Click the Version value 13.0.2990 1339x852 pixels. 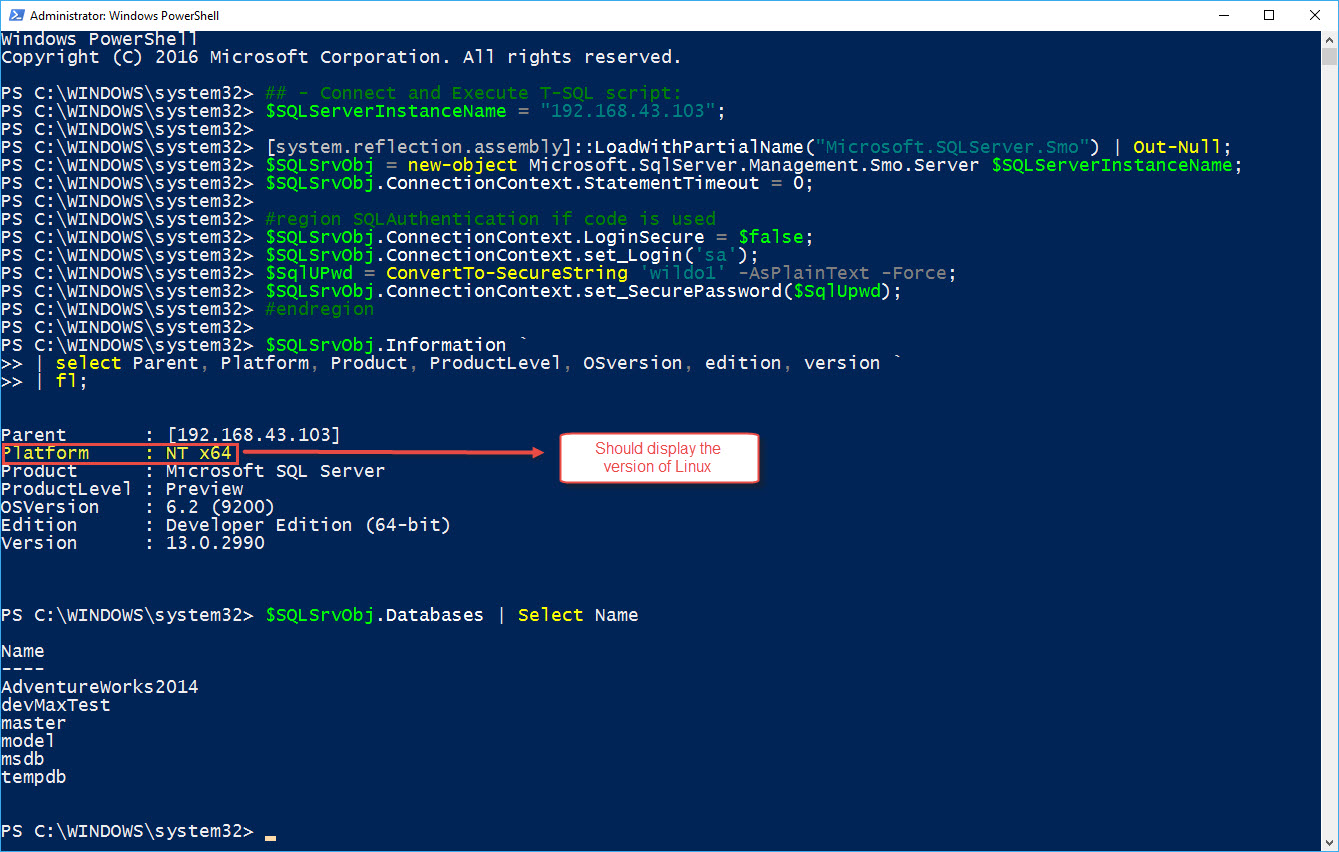[x=215, y=543]
